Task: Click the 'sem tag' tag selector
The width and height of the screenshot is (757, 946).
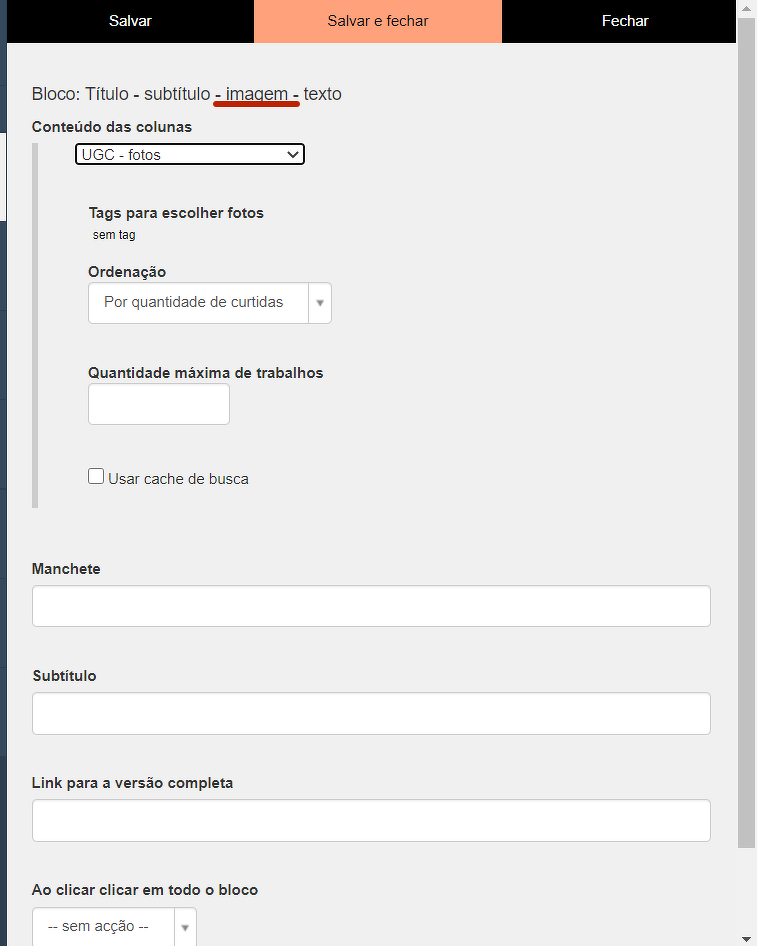Action: coord(114,235)
